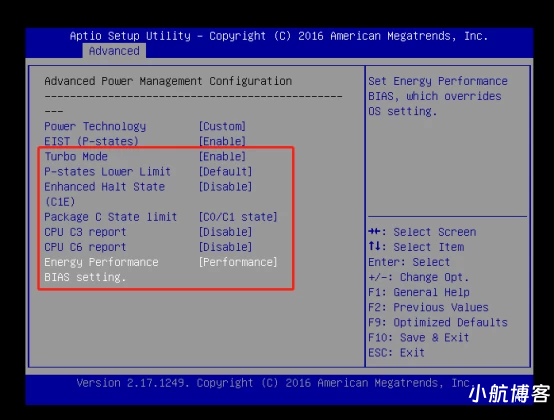
Task: Click the Enter: Select hint
Action: 409,262
